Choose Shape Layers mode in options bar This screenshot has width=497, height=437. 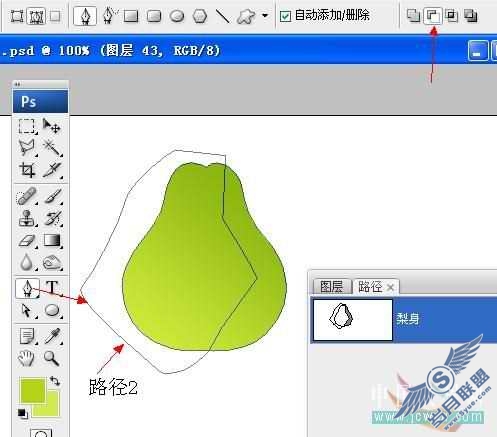pyautogui.click(x=17, y=16)
